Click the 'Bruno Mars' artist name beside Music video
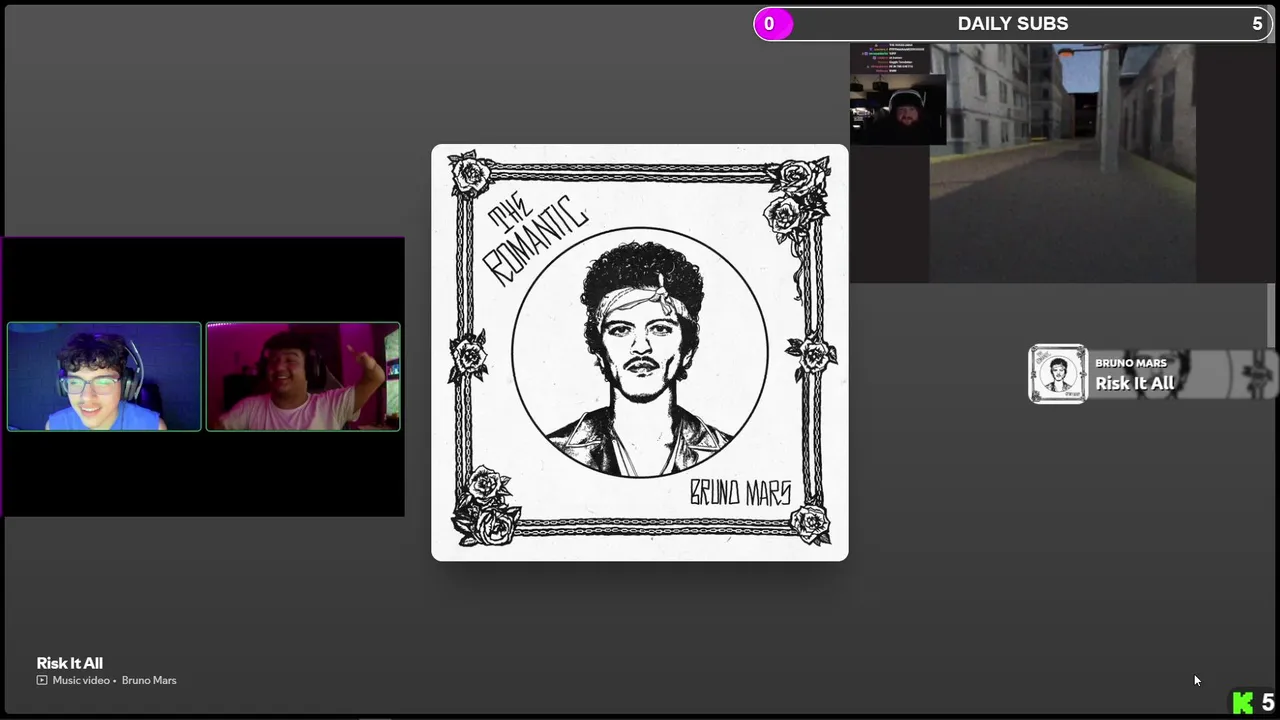The width and height of the screenshot is (1280, 720). (149, 680)
